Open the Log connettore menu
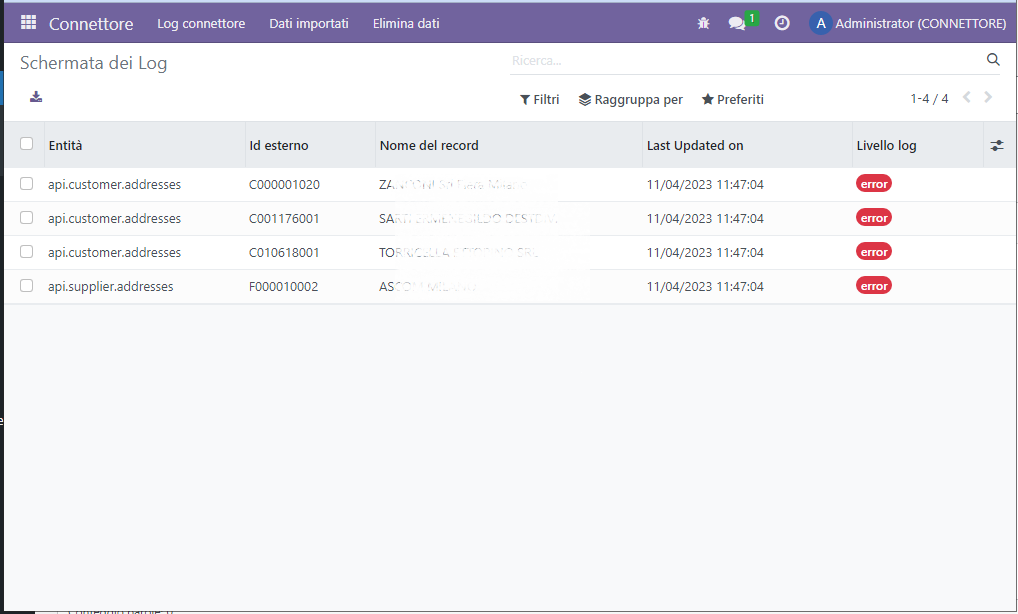The image size is (1018, 614). 201,23
